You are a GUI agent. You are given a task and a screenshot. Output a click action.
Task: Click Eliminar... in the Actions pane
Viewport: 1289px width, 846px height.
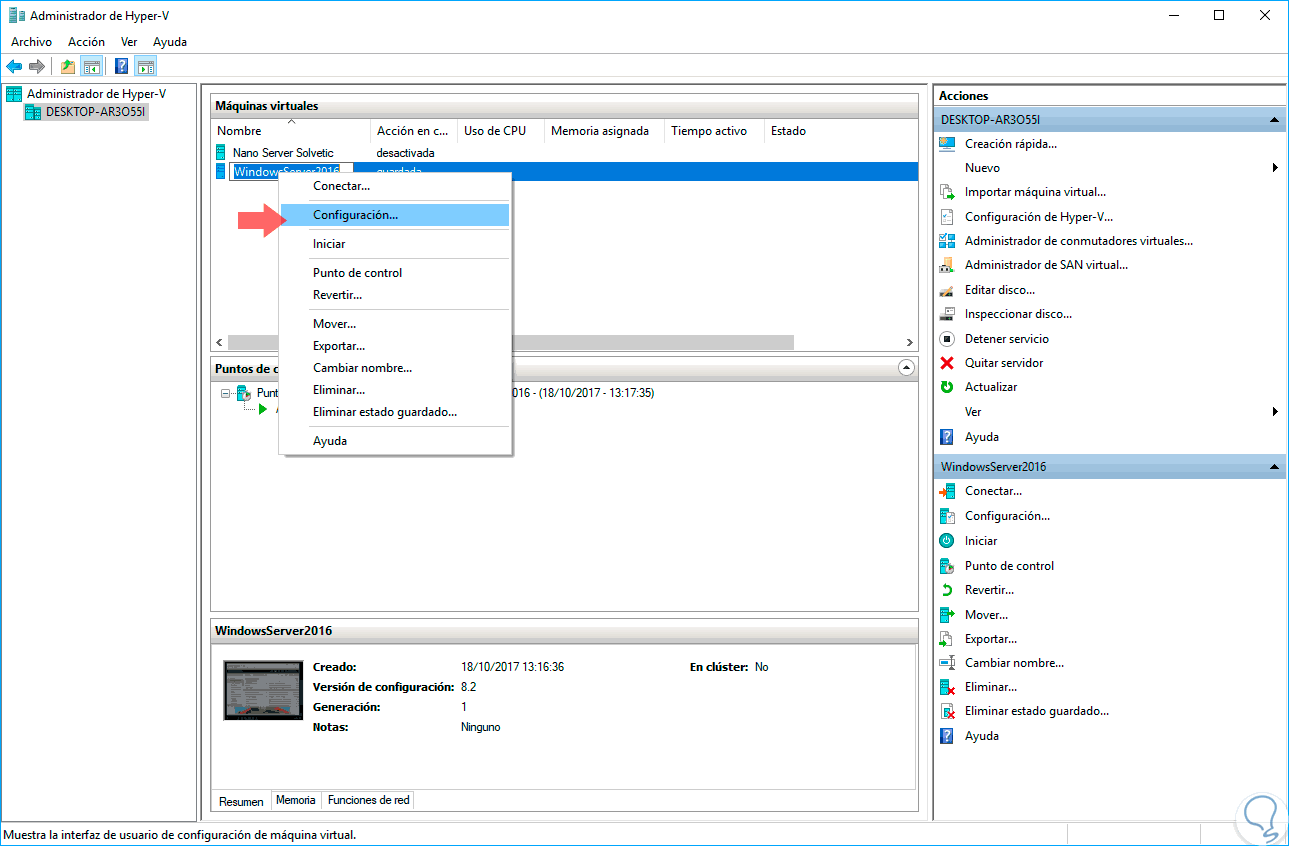coord(990,687)
